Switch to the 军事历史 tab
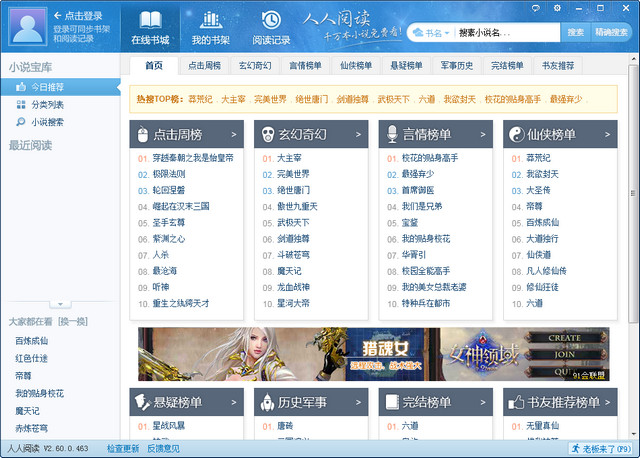640x458 pixels. 457,65
